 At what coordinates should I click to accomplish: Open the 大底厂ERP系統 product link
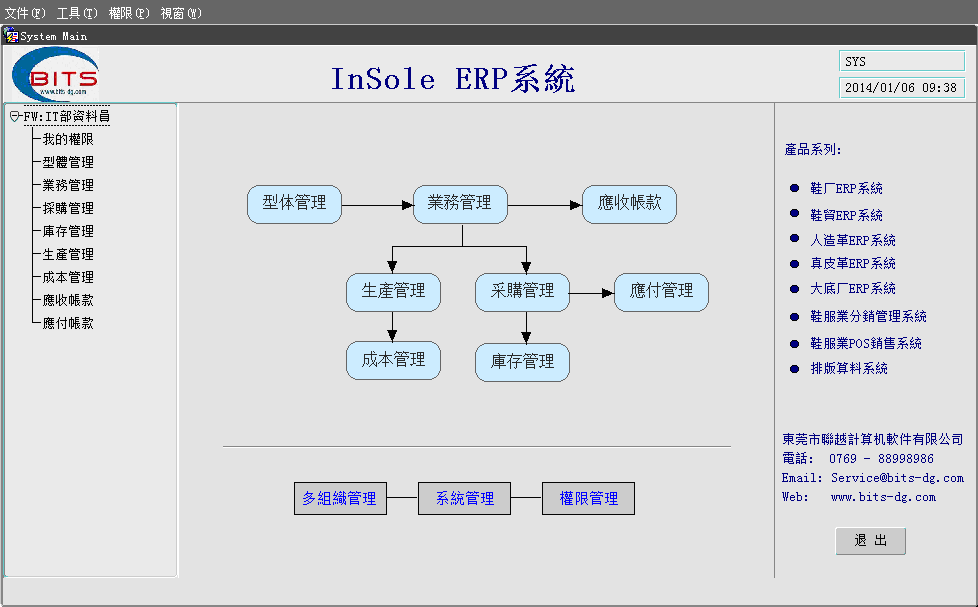[853, 288]
